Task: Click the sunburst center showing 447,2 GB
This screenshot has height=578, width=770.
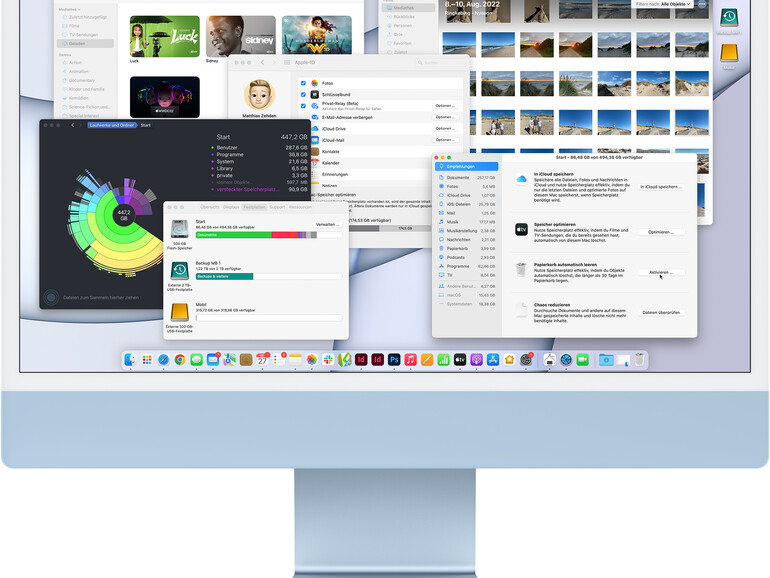Action: pos(124,215)
